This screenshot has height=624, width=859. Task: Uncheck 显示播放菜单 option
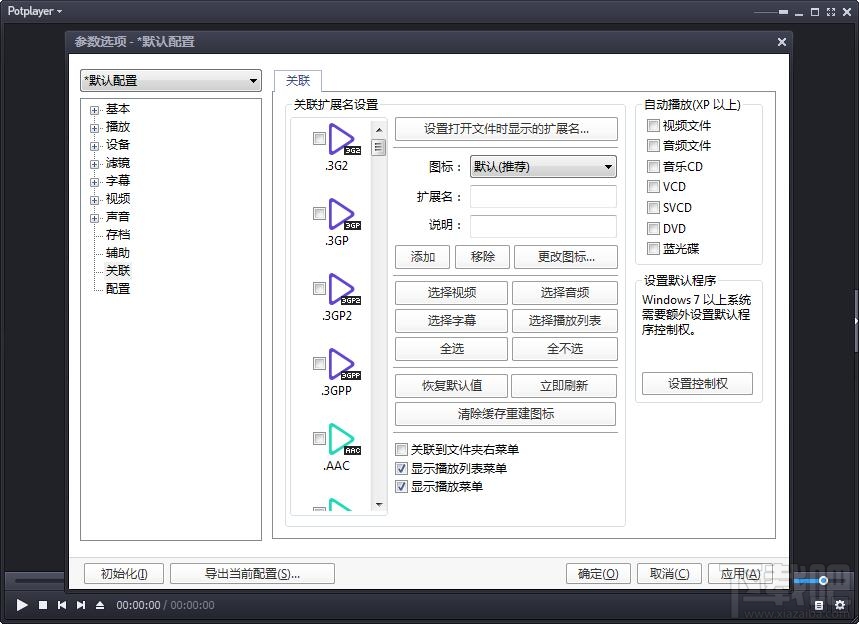402,487
